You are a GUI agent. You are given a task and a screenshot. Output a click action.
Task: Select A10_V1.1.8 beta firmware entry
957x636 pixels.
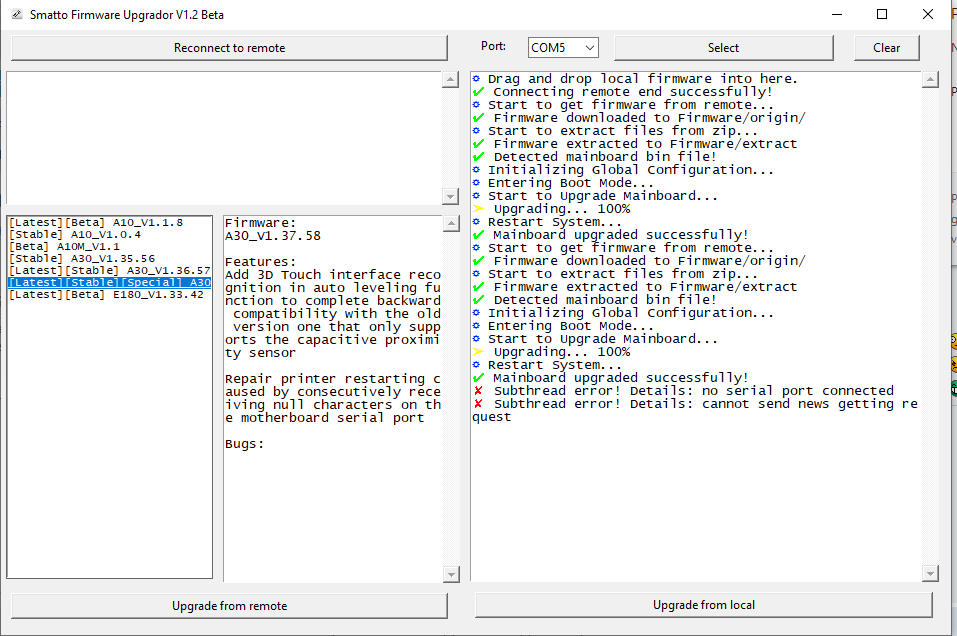coord(96,222)
